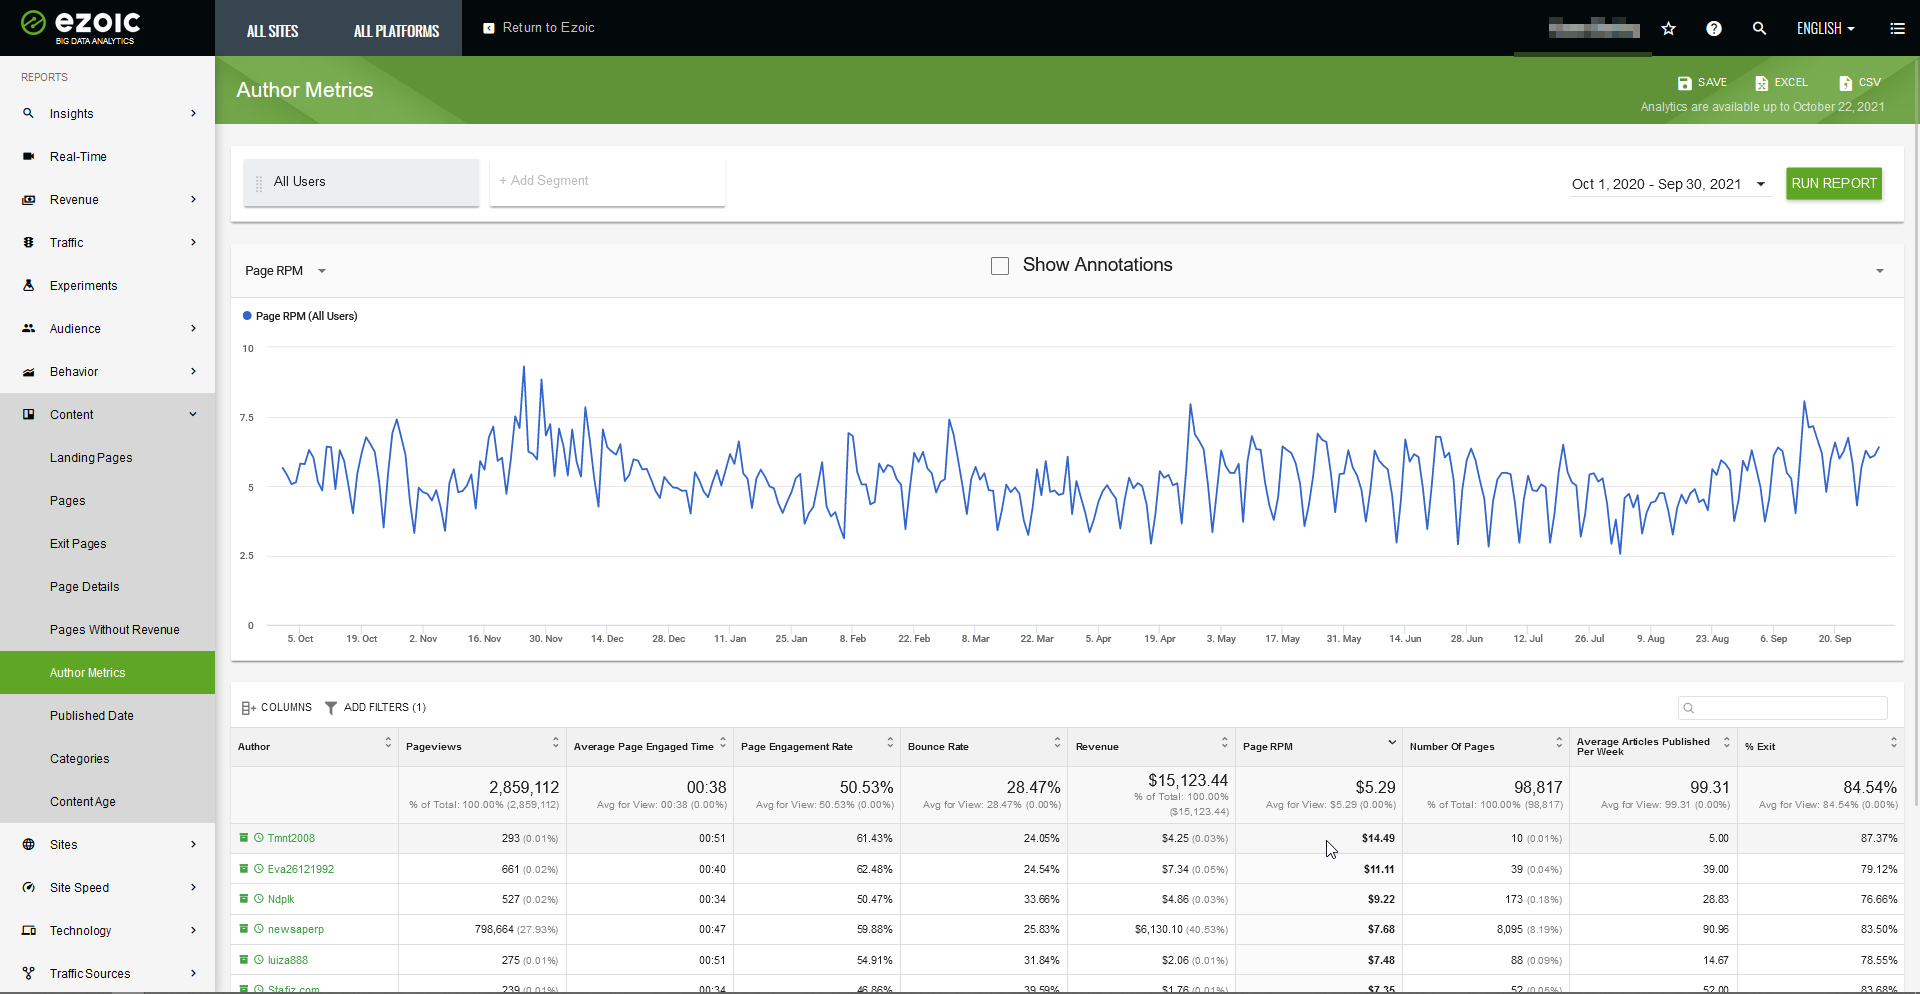Switch to the All Platforms tab
1920x994 pixels.
(396, 31)
